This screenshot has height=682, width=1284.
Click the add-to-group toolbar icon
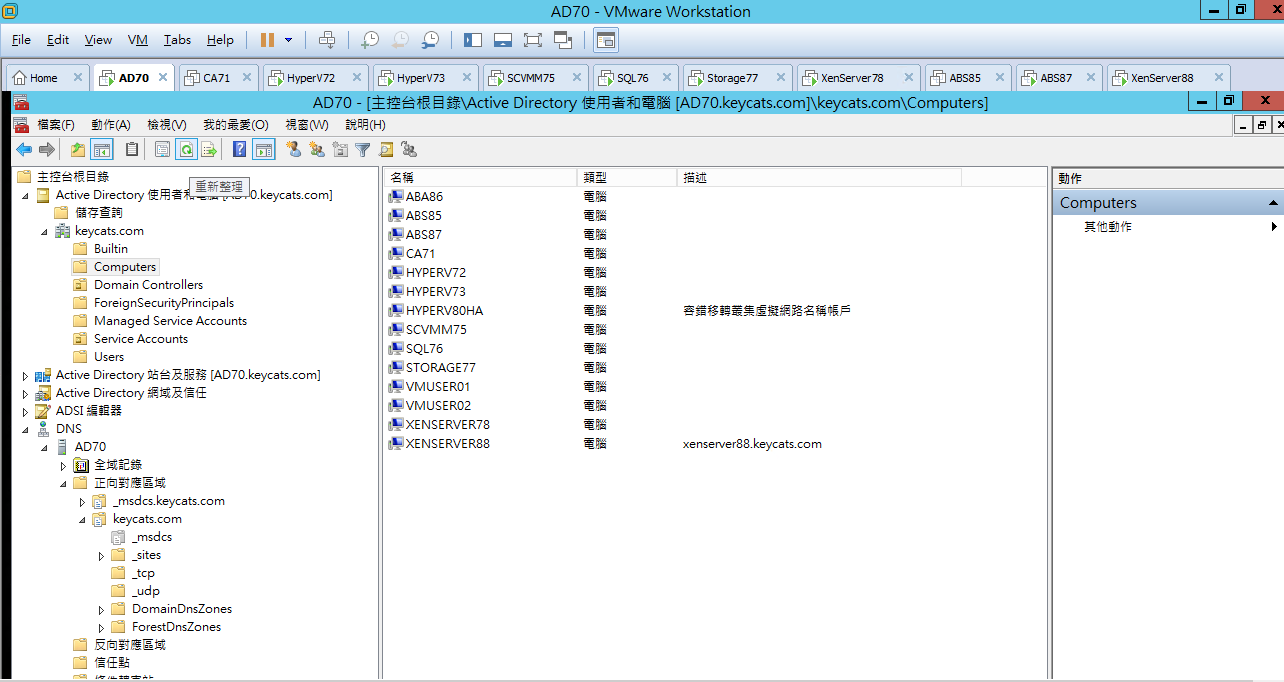point(408,150)
